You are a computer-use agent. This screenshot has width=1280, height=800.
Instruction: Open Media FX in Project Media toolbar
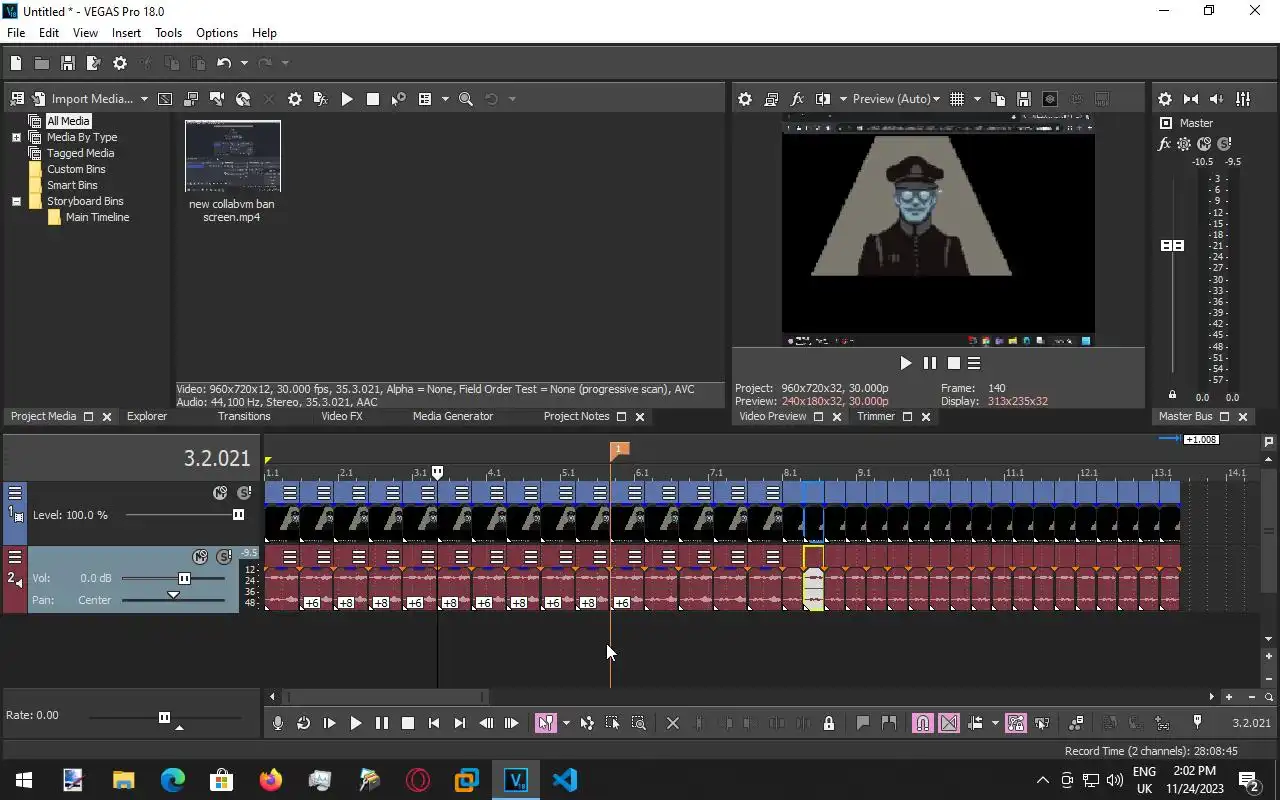(x=320, y=99)
